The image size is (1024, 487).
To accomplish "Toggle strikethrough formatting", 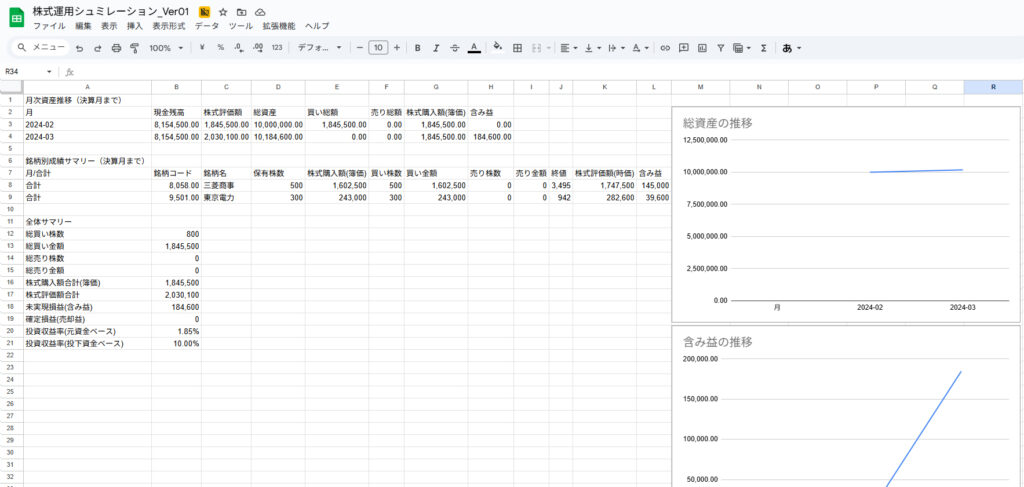I will (x=454, y=47).
